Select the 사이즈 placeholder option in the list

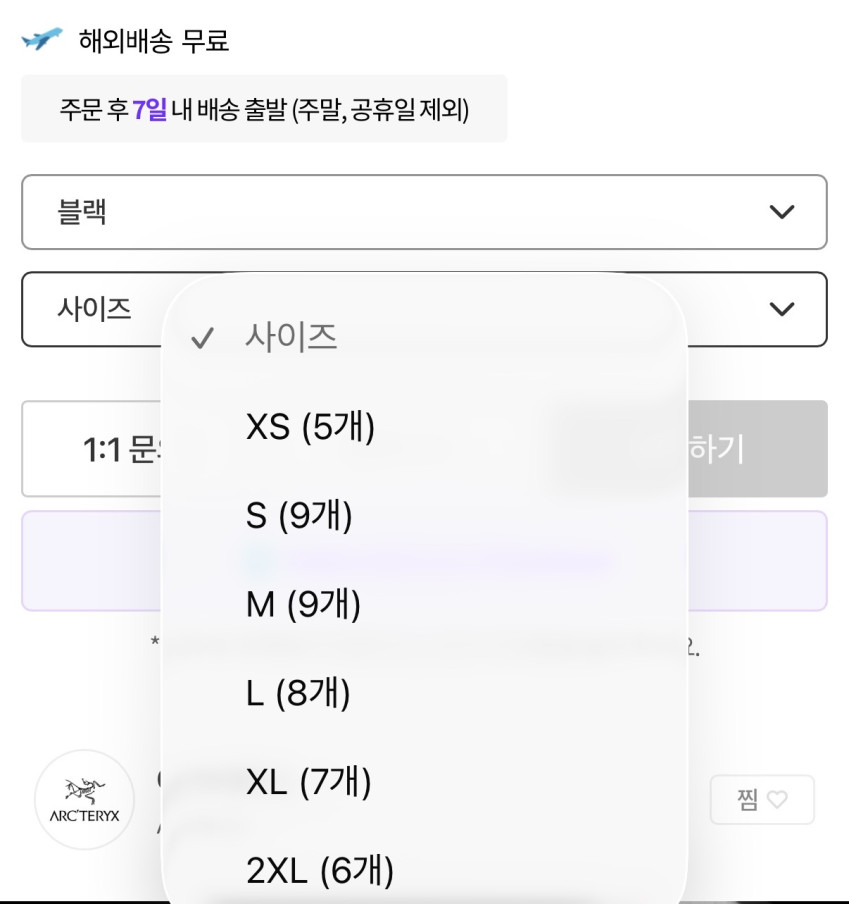pyautogui.click(x=291, y=337)
